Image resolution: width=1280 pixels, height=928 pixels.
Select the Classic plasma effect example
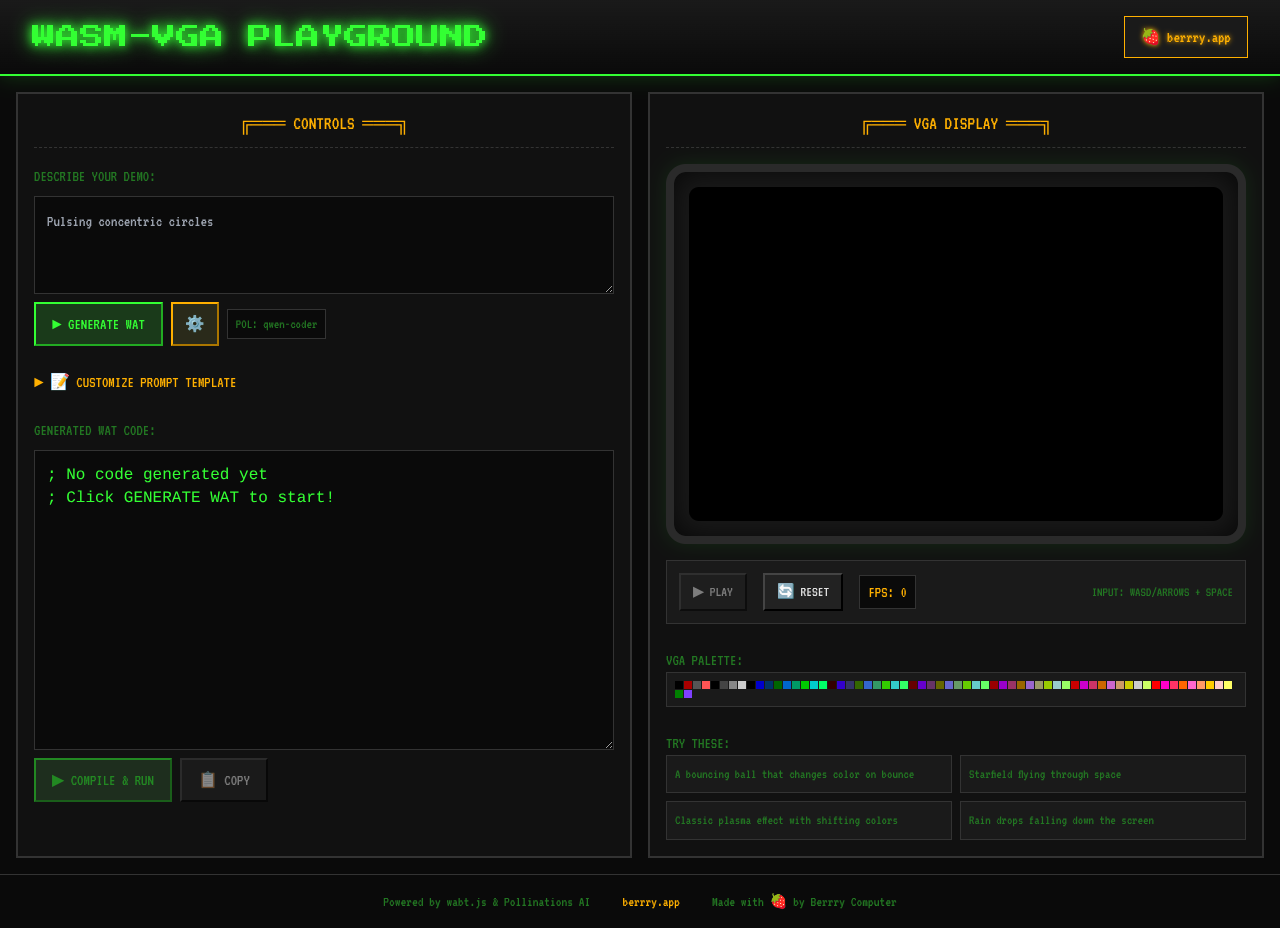[808, 820]
